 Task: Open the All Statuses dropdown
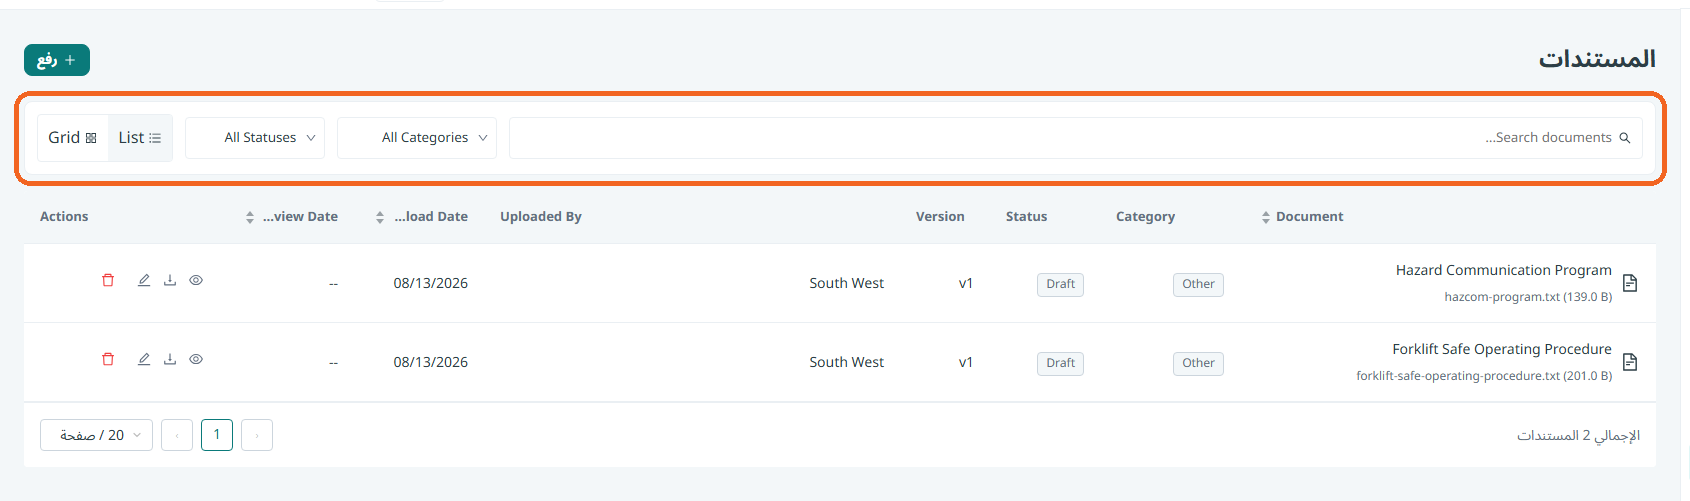click(255, 138)
